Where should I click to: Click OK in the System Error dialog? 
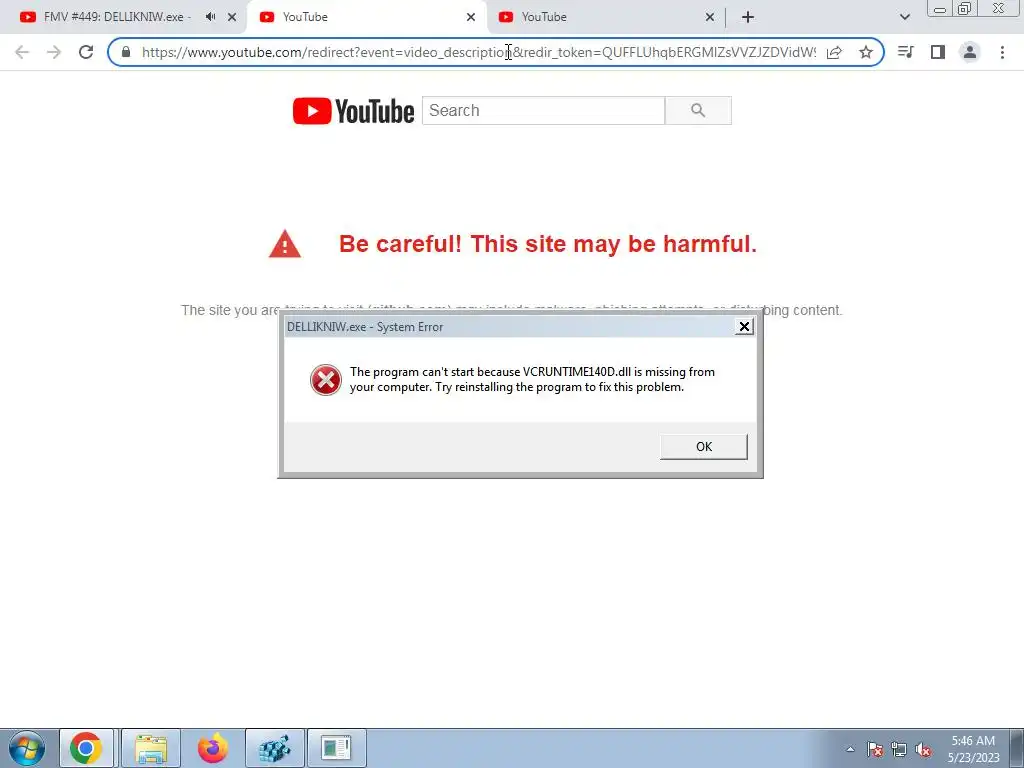(x=703, y=447)
